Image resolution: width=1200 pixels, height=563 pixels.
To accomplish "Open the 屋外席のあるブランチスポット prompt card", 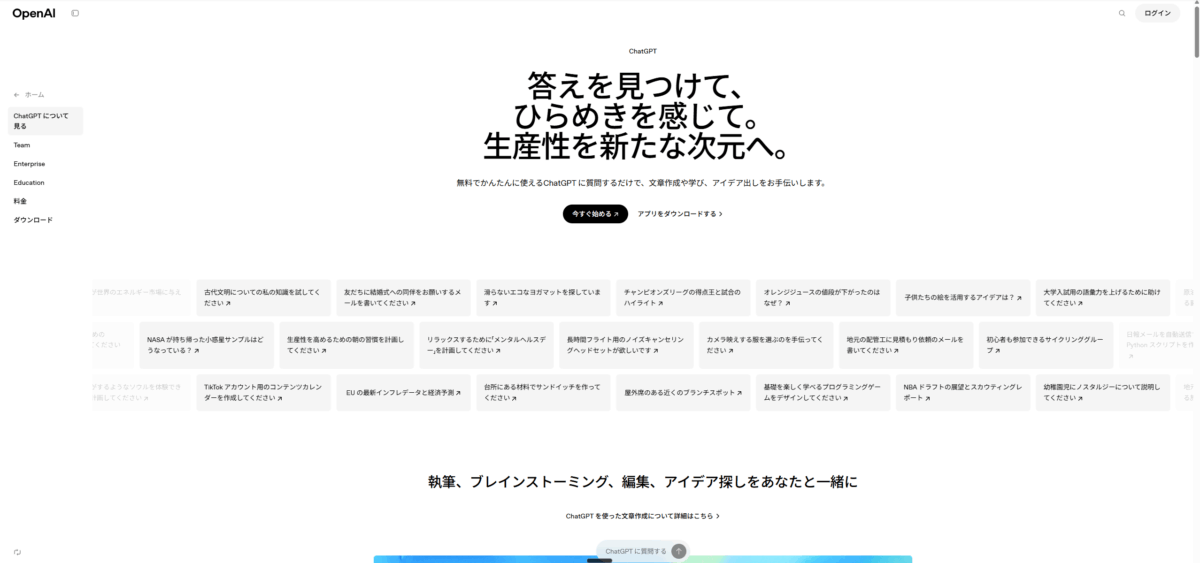I will pyautogui.click(x=683, y=392).
